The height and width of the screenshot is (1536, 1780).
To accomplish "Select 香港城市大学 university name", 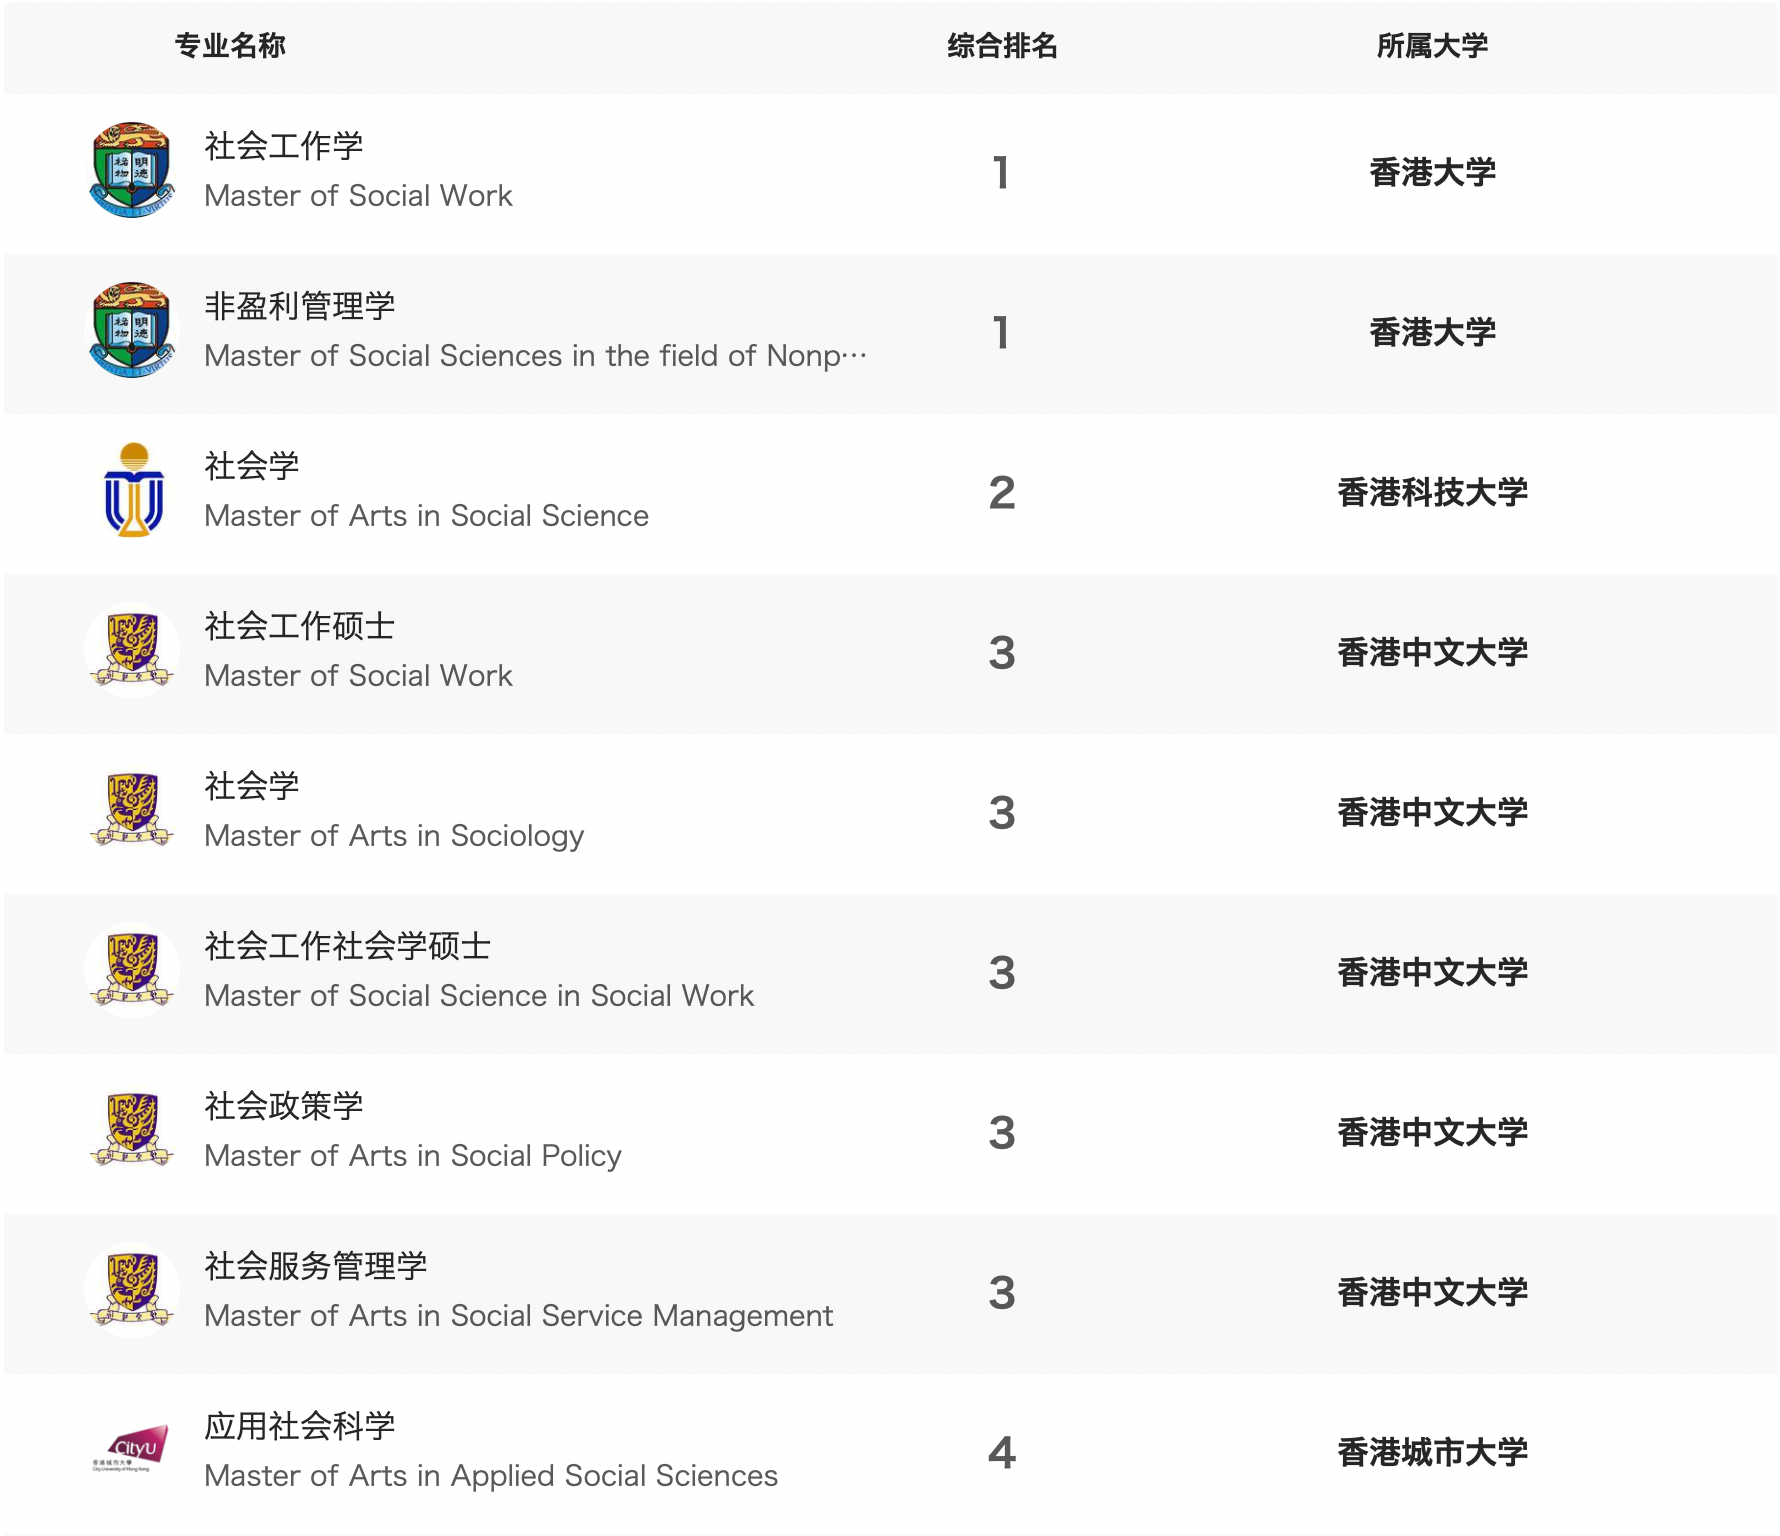I will pyautogui.click(x=1432, y=1452).
